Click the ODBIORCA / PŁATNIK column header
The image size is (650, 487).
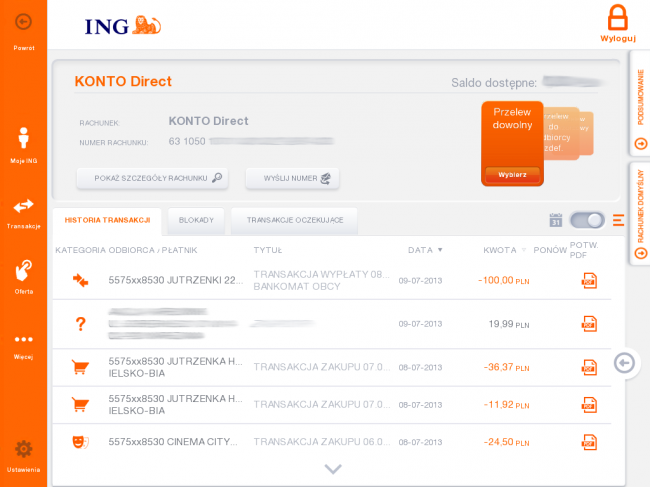pos(153,250)
